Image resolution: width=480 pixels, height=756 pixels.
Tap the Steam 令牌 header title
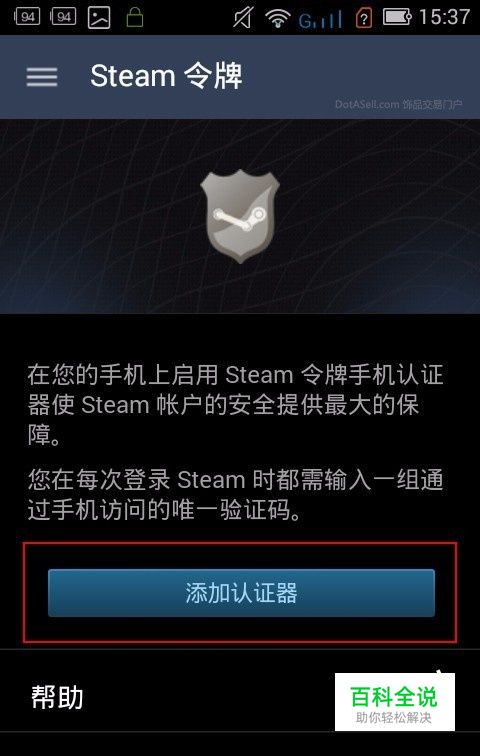(x=167, y=76)
